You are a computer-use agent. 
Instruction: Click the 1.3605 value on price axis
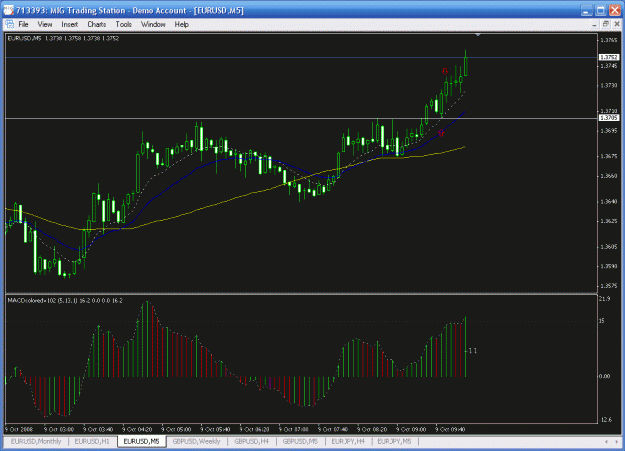click(x=609, y=247)
